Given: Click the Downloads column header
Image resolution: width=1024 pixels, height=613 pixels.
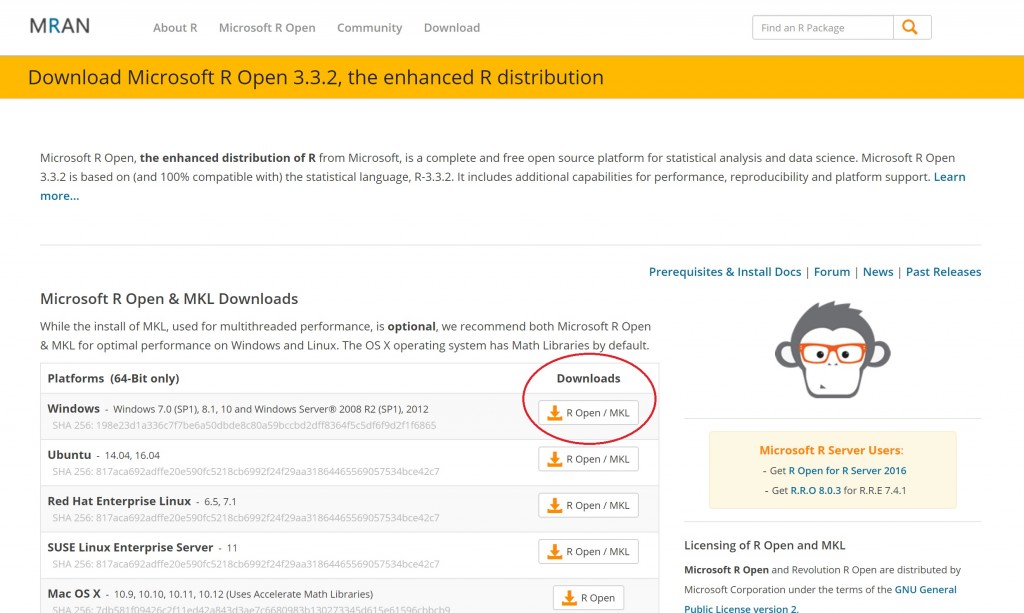Looking at the screenshot, I should [588, 378].
